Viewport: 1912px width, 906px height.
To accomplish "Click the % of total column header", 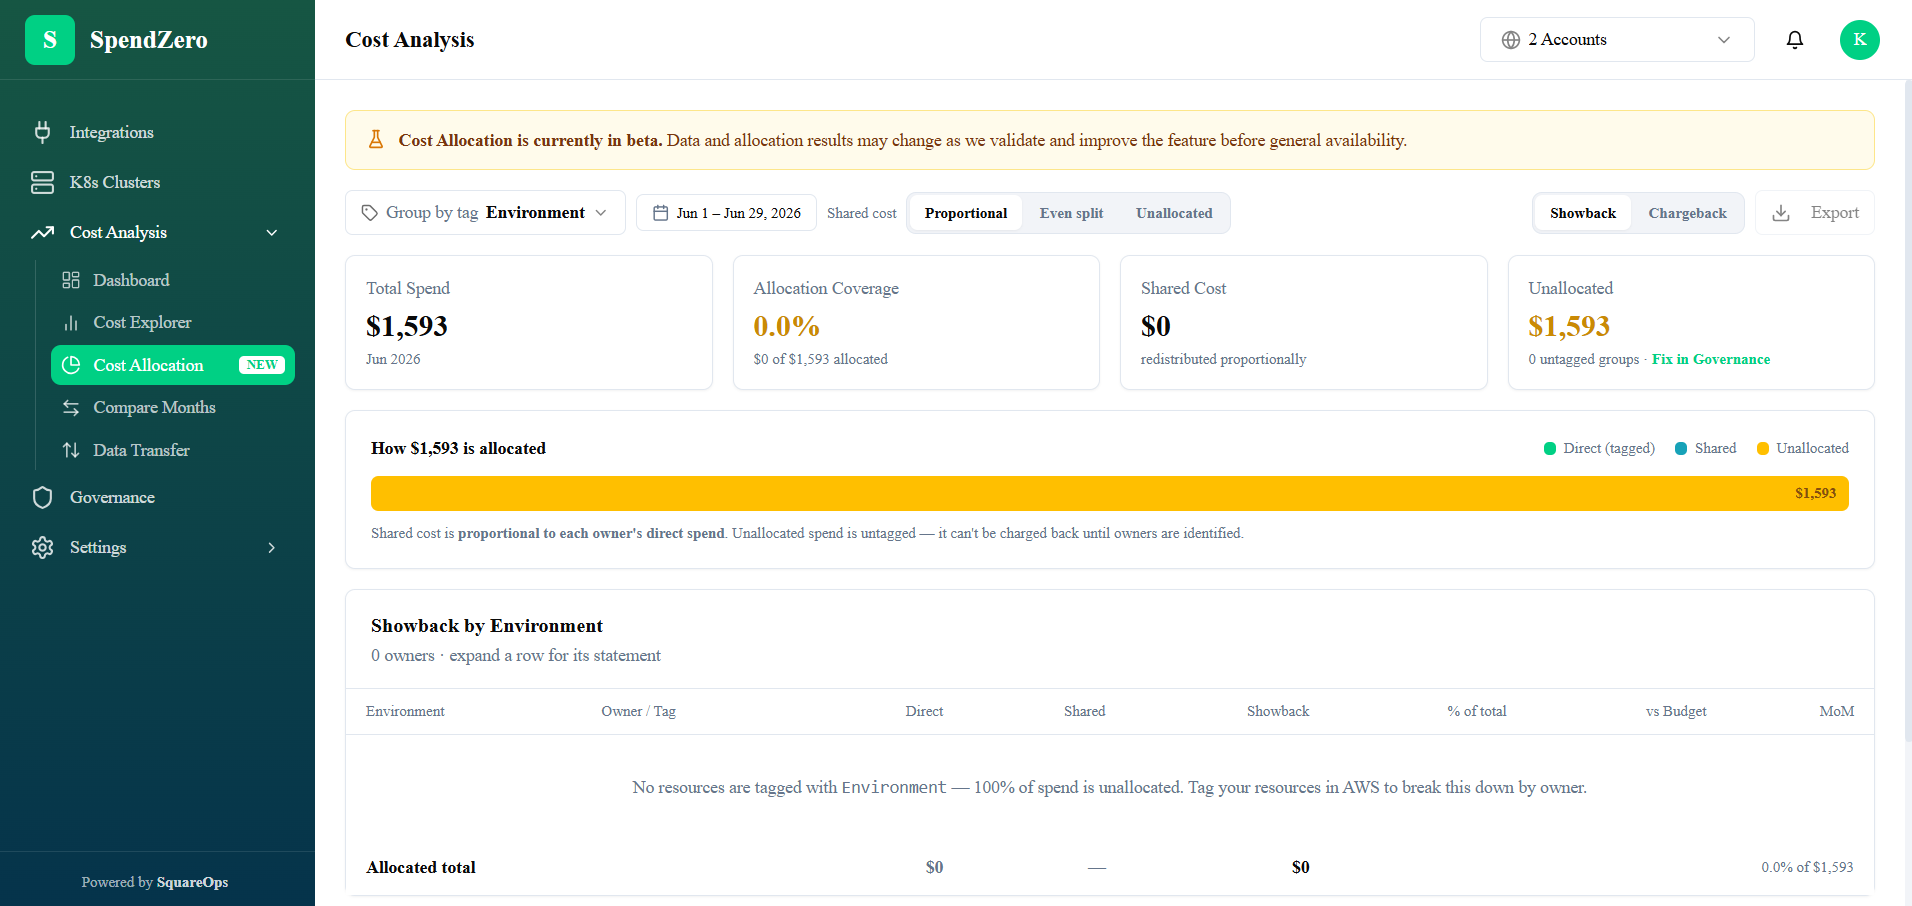I will 1477,711.
